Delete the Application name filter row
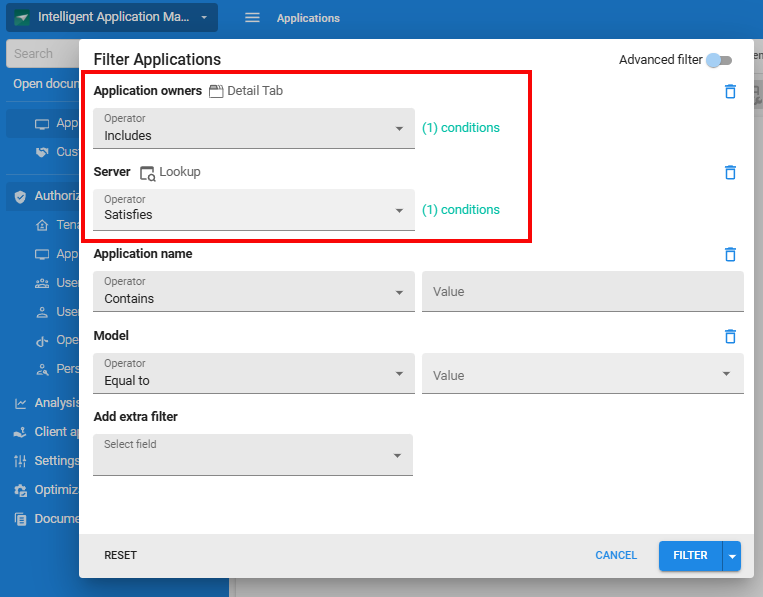763x597 pixels. (730, 254)
